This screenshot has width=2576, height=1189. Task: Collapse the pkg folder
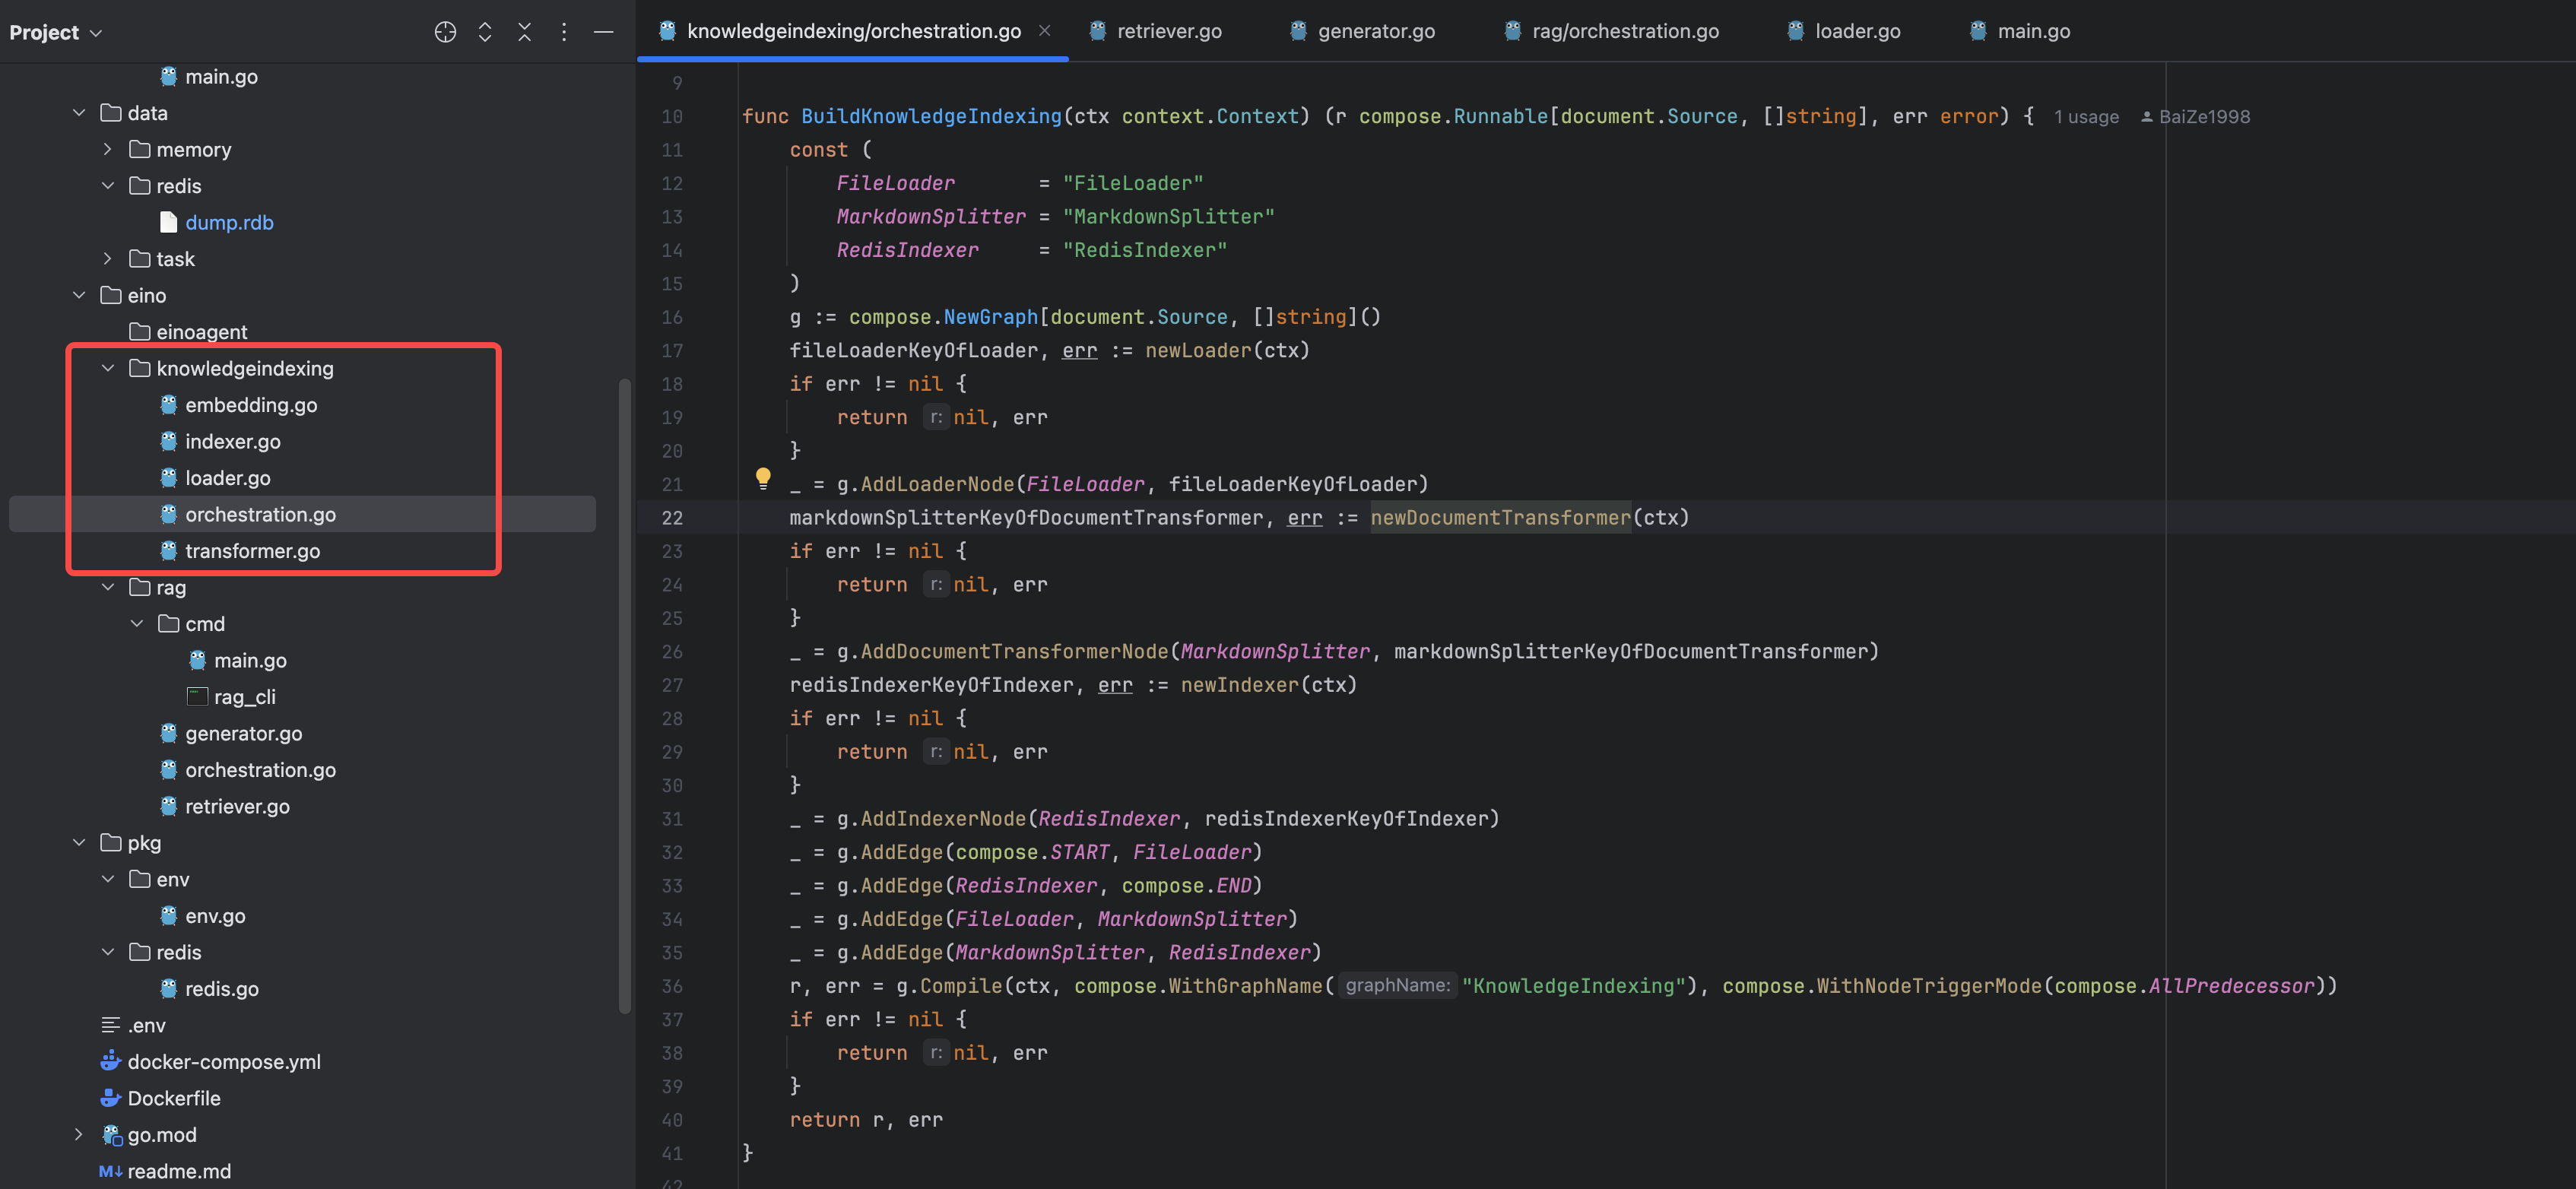[78, 843]
